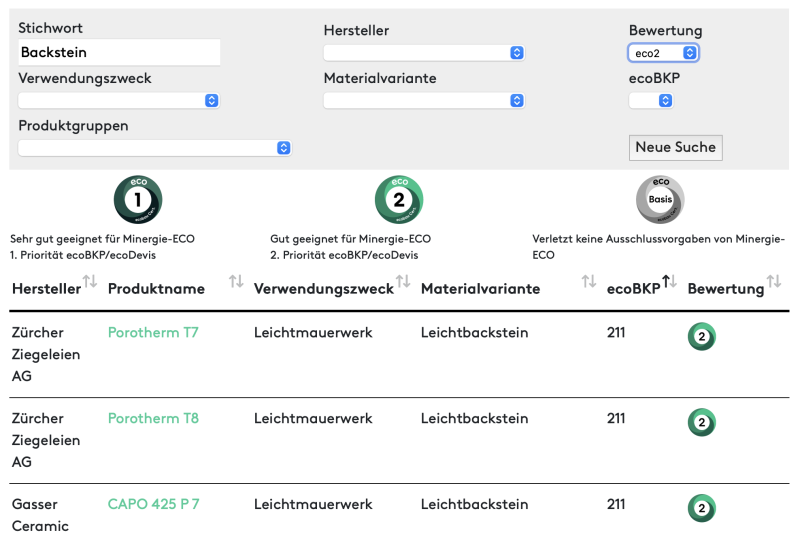Click 'Sehr gut geeignet für Minergie-ECO' text

[103, 239]
